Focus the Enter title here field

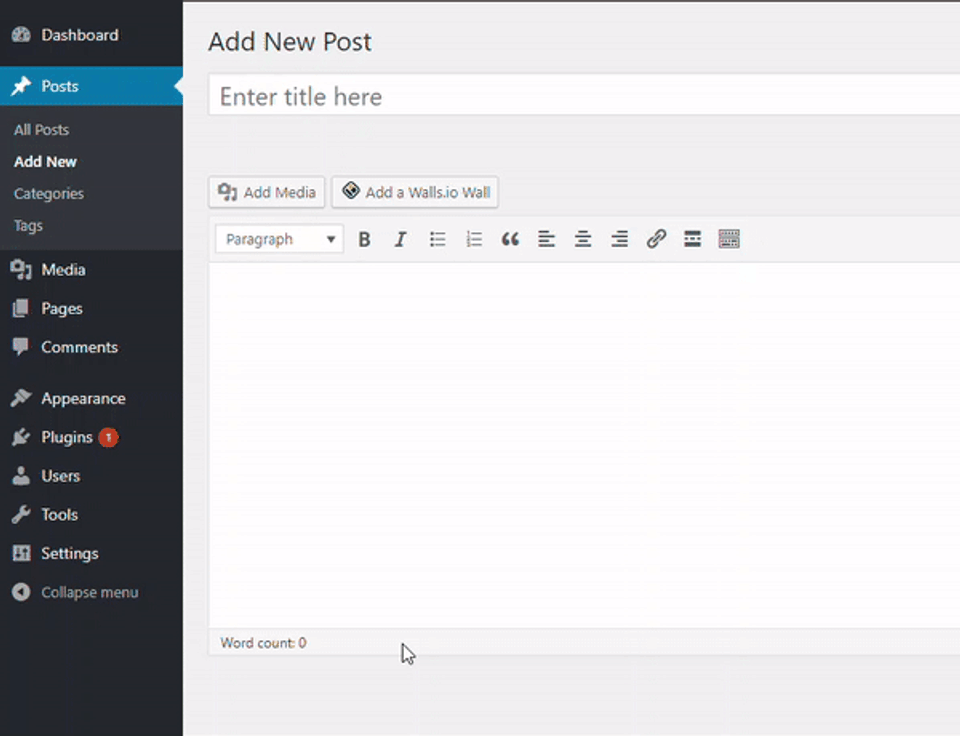584,96
